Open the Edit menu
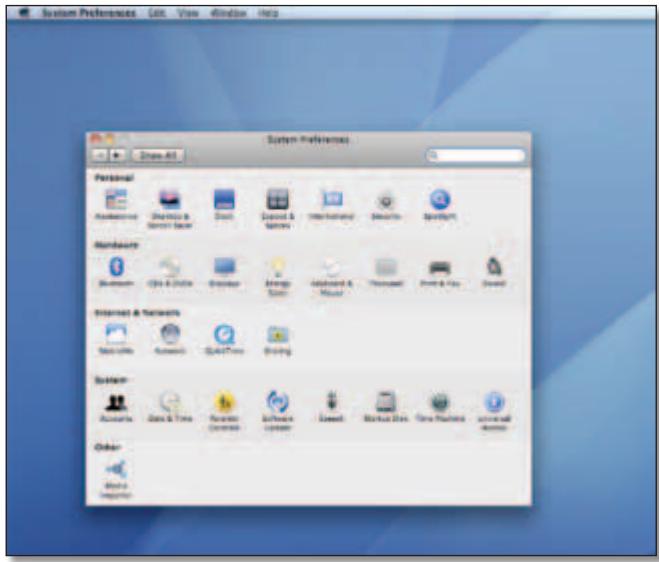Viewport: 659px width, 562px height. (x=157, y=13)
